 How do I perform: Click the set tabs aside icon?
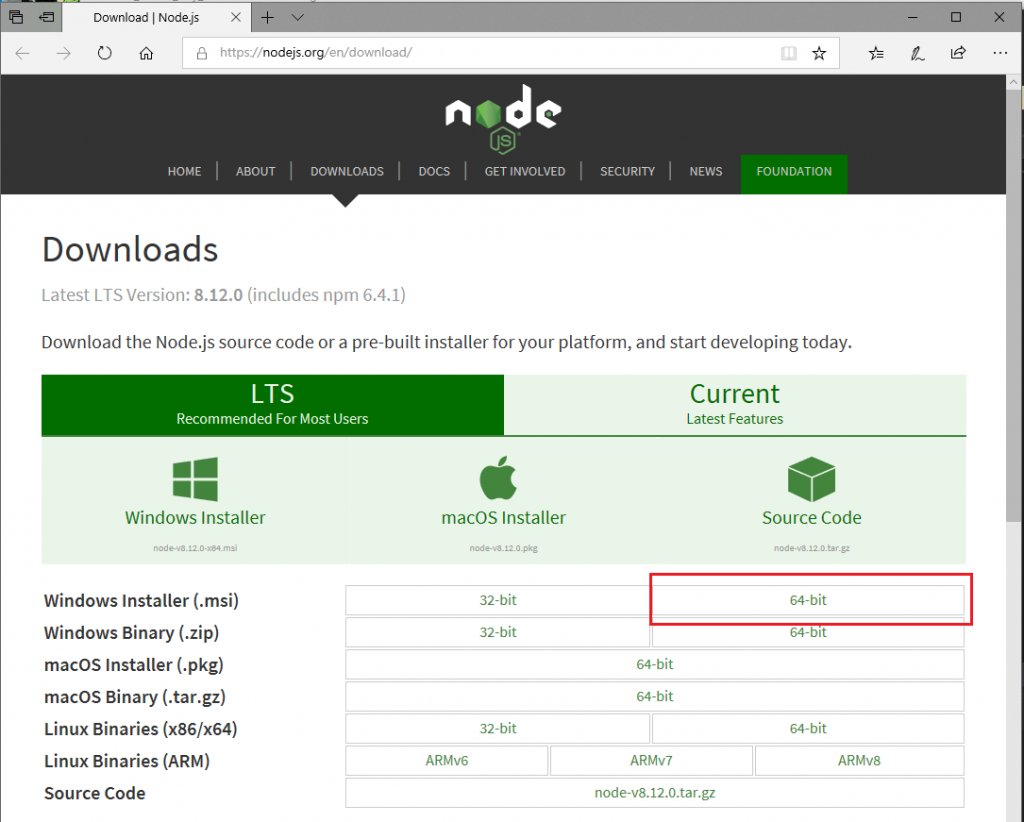click(x=46, y=17)
